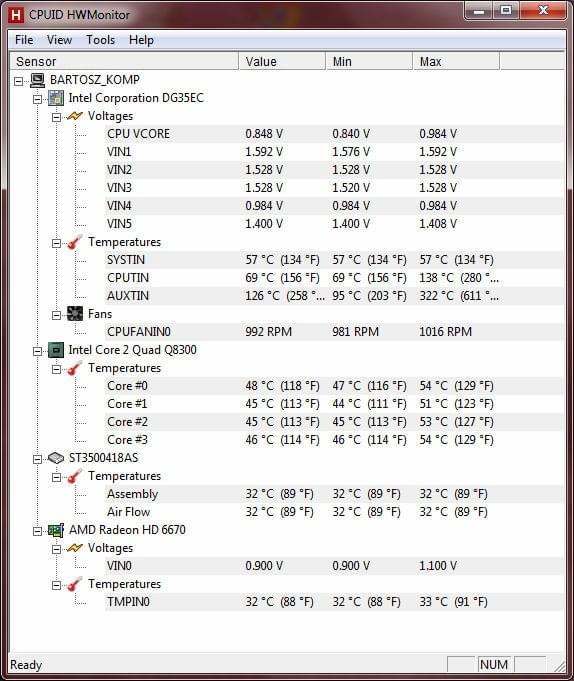
Task: Select the CPU VCORE row
Action: pyautogui.click(x=334, y=134)
